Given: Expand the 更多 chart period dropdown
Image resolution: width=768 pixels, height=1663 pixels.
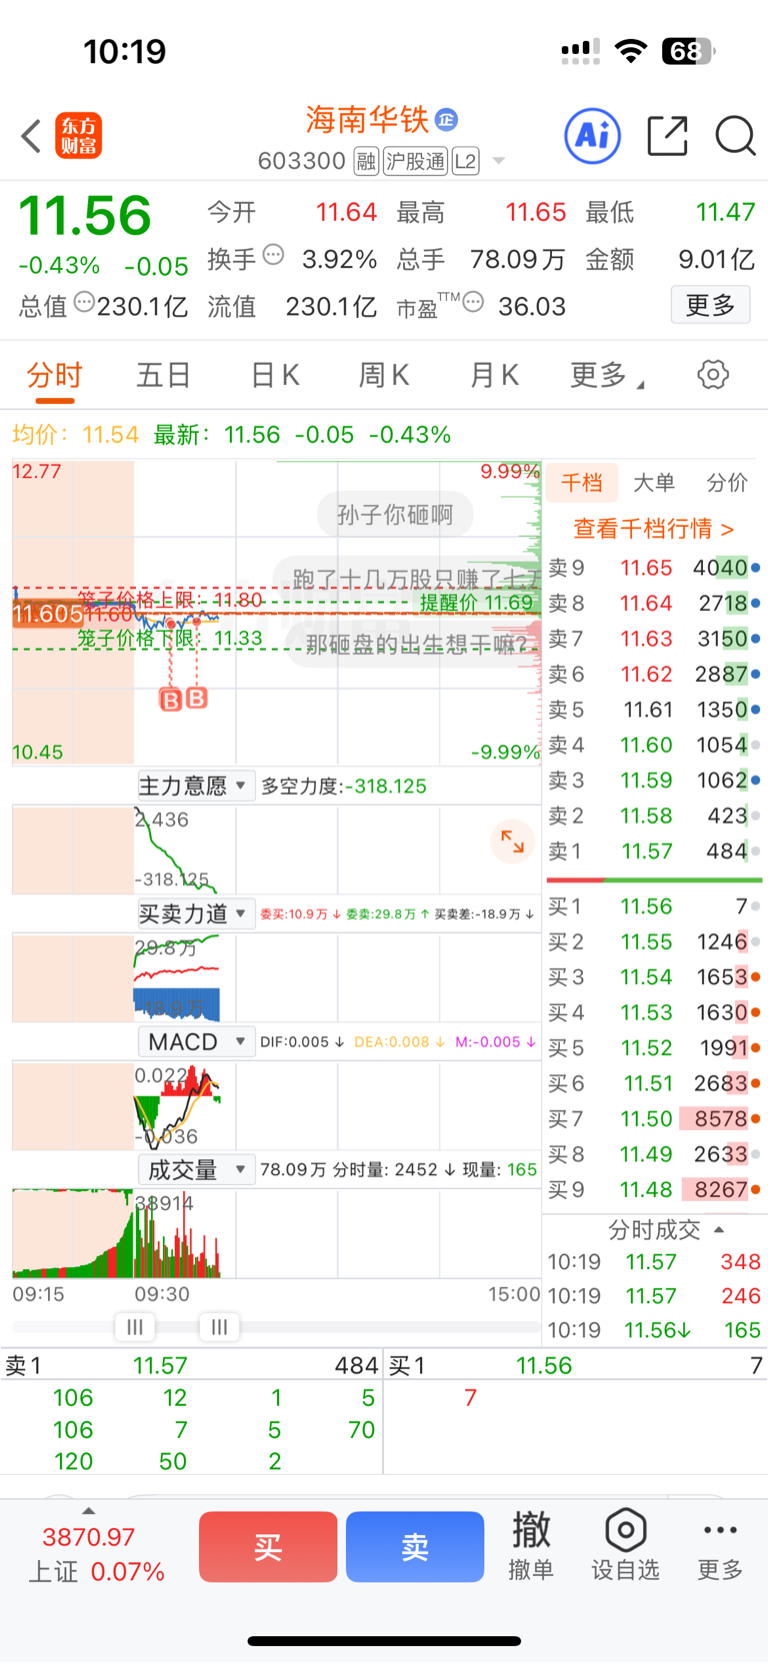Looking at the screenshot, I should [x=607, y=376].
